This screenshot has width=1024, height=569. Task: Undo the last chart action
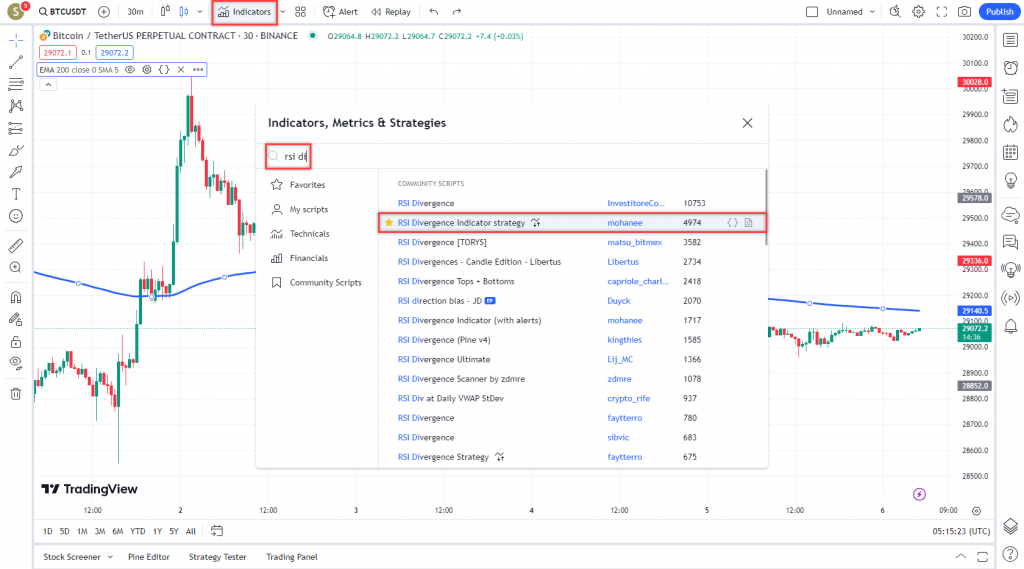coord(434,12)
